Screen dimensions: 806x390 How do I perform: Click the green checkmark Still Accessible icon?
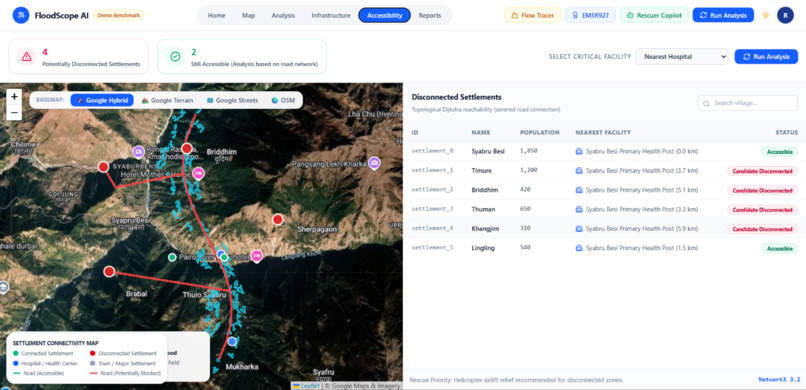coord(175,57)
